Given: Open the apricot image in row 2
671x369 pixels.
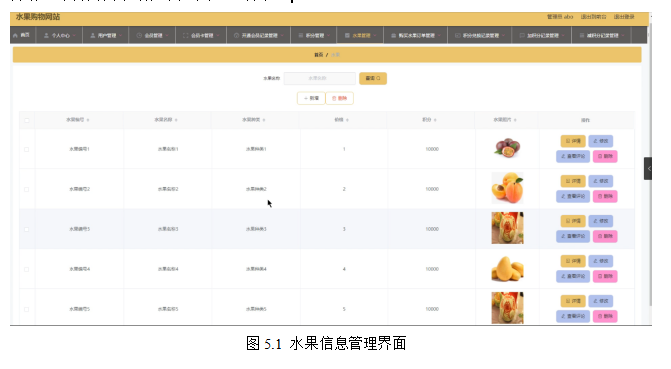Looking at the screenshot, I should [x=507, y=188].
